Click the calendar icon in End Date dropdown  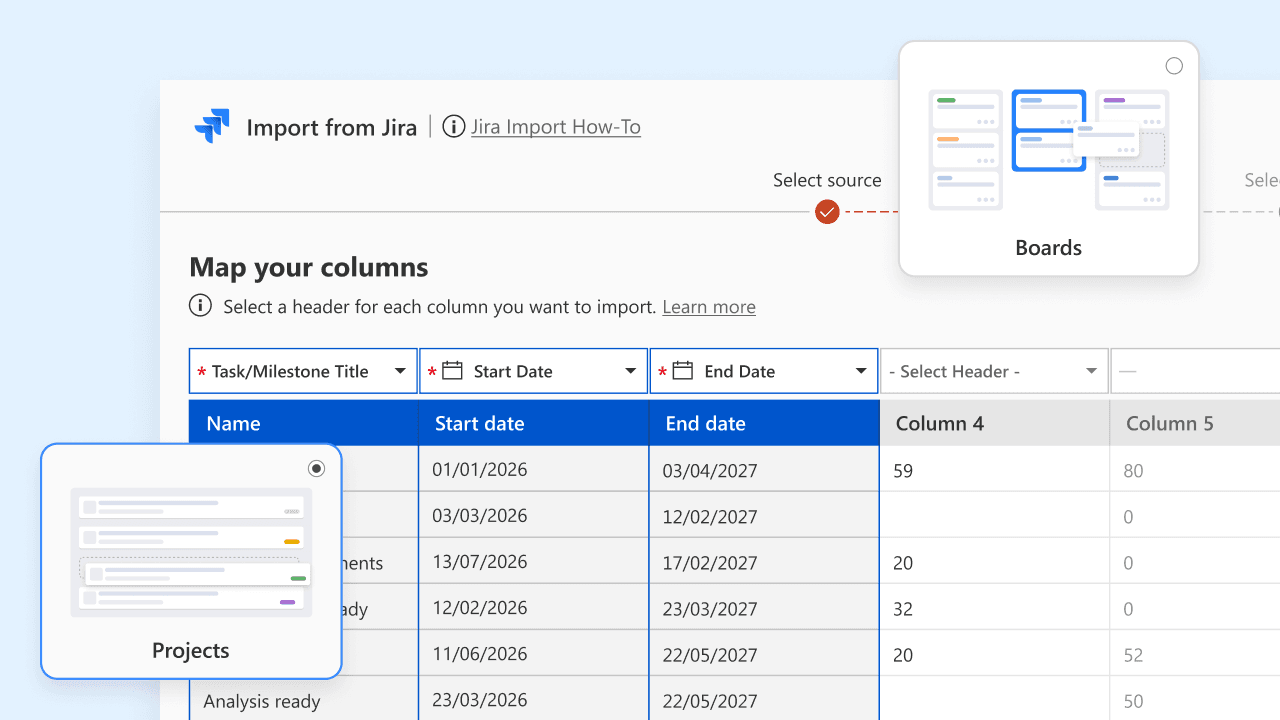tap(683, 371)
